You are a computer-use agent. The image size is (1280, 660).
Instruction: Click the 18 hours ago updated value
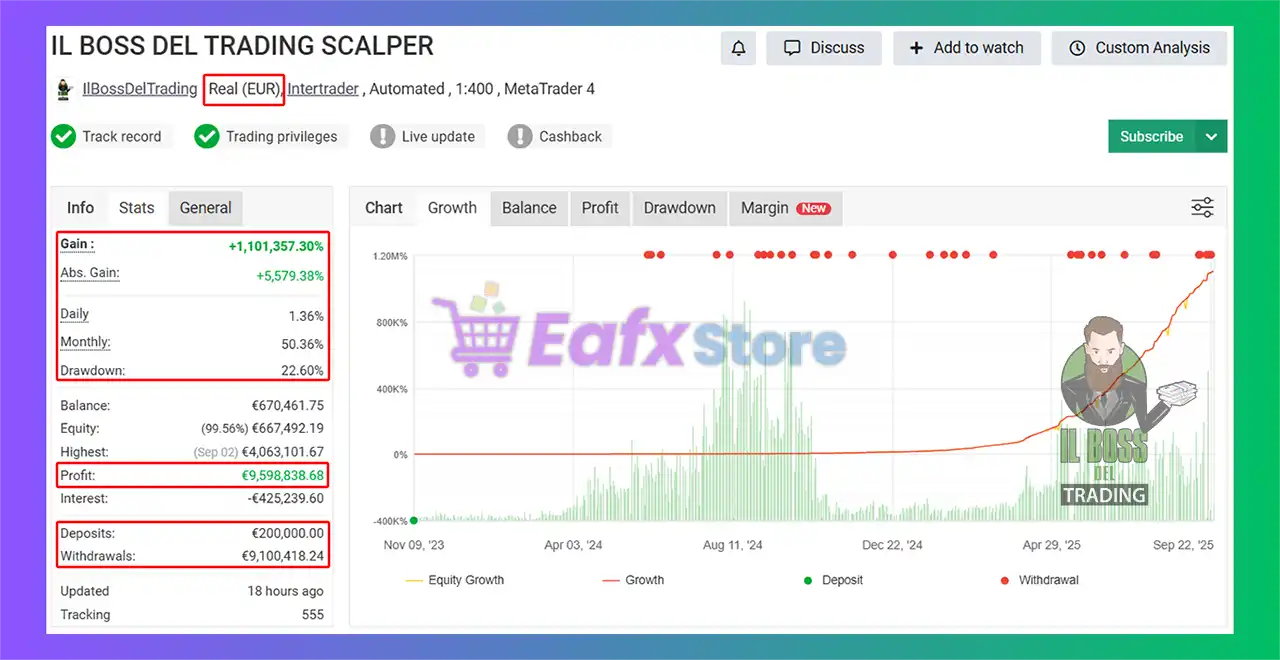(286, 591)
